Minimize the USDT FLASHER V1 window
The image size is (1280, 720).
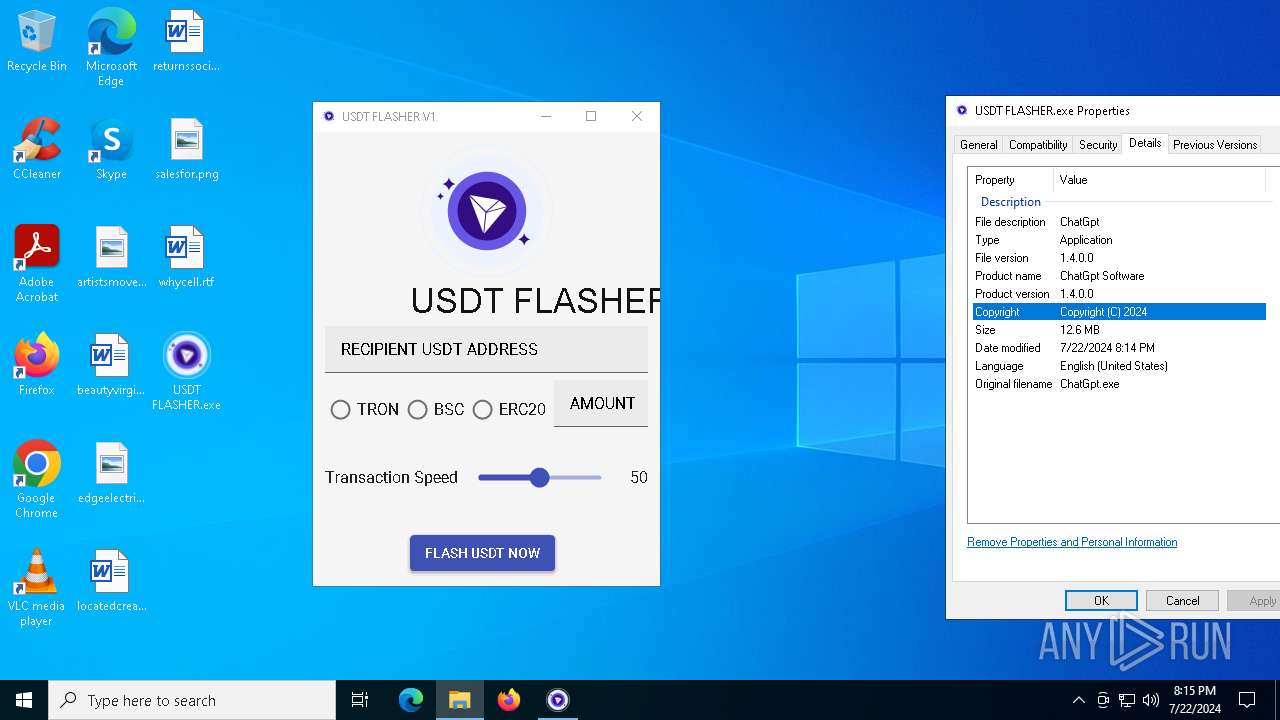click(x=546, y=116)
